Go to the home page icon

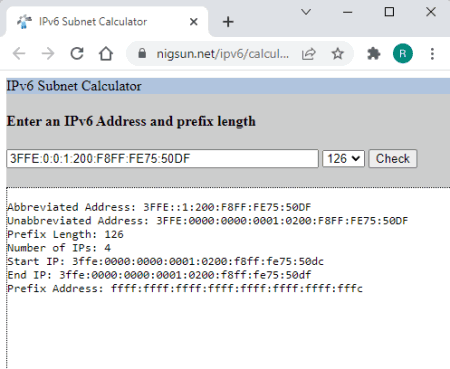[x=106, y=53]
